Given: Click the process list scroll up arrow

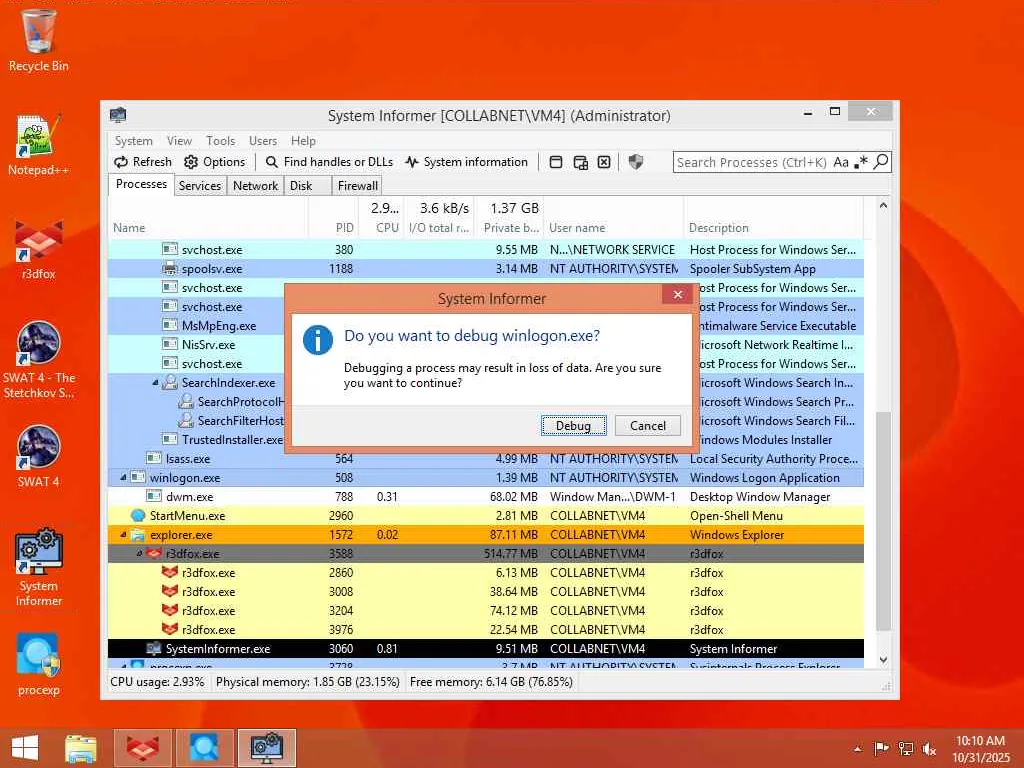Looking at the screenshot, I should [883, 206].
